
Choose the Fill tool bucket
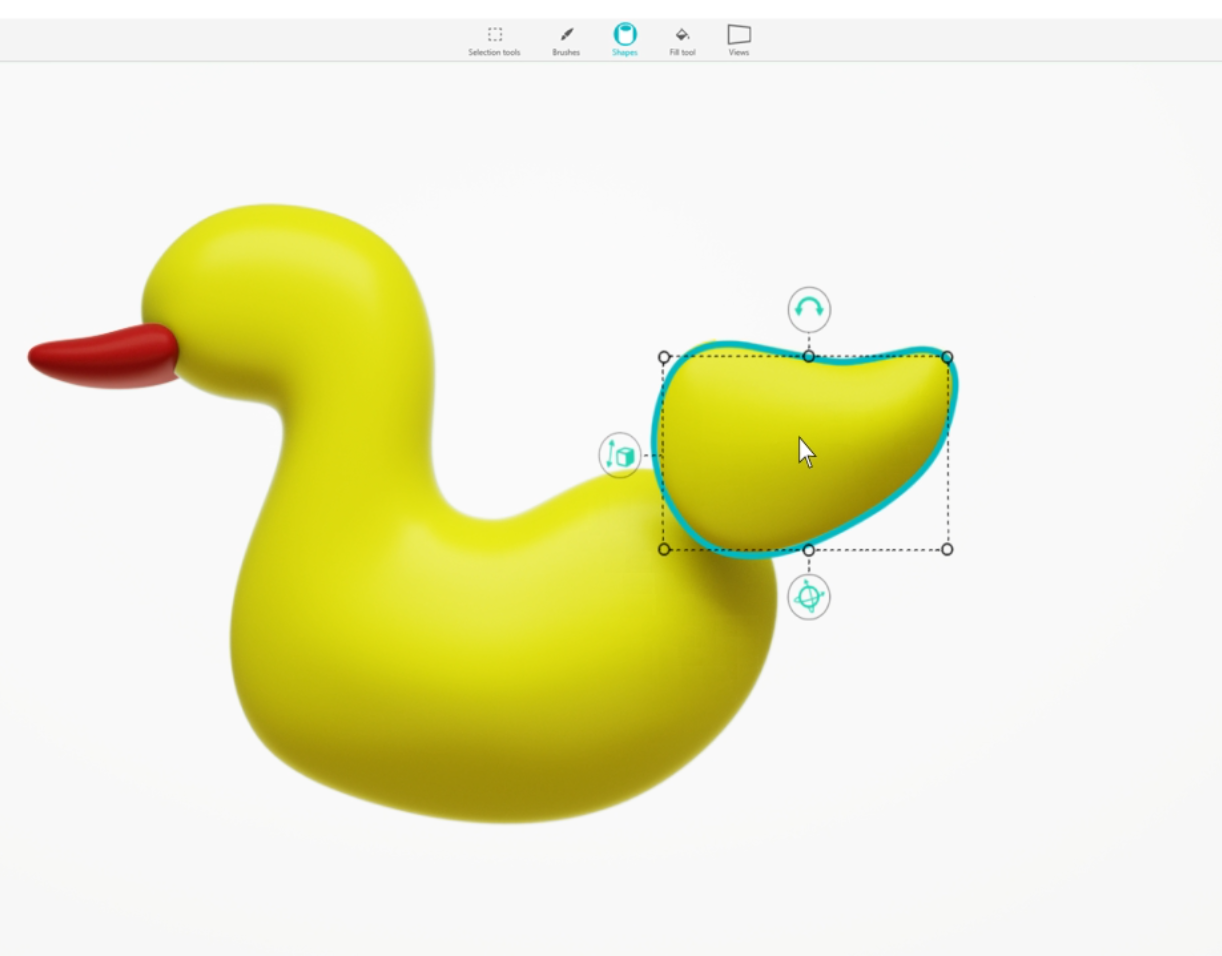coord(682,40)
